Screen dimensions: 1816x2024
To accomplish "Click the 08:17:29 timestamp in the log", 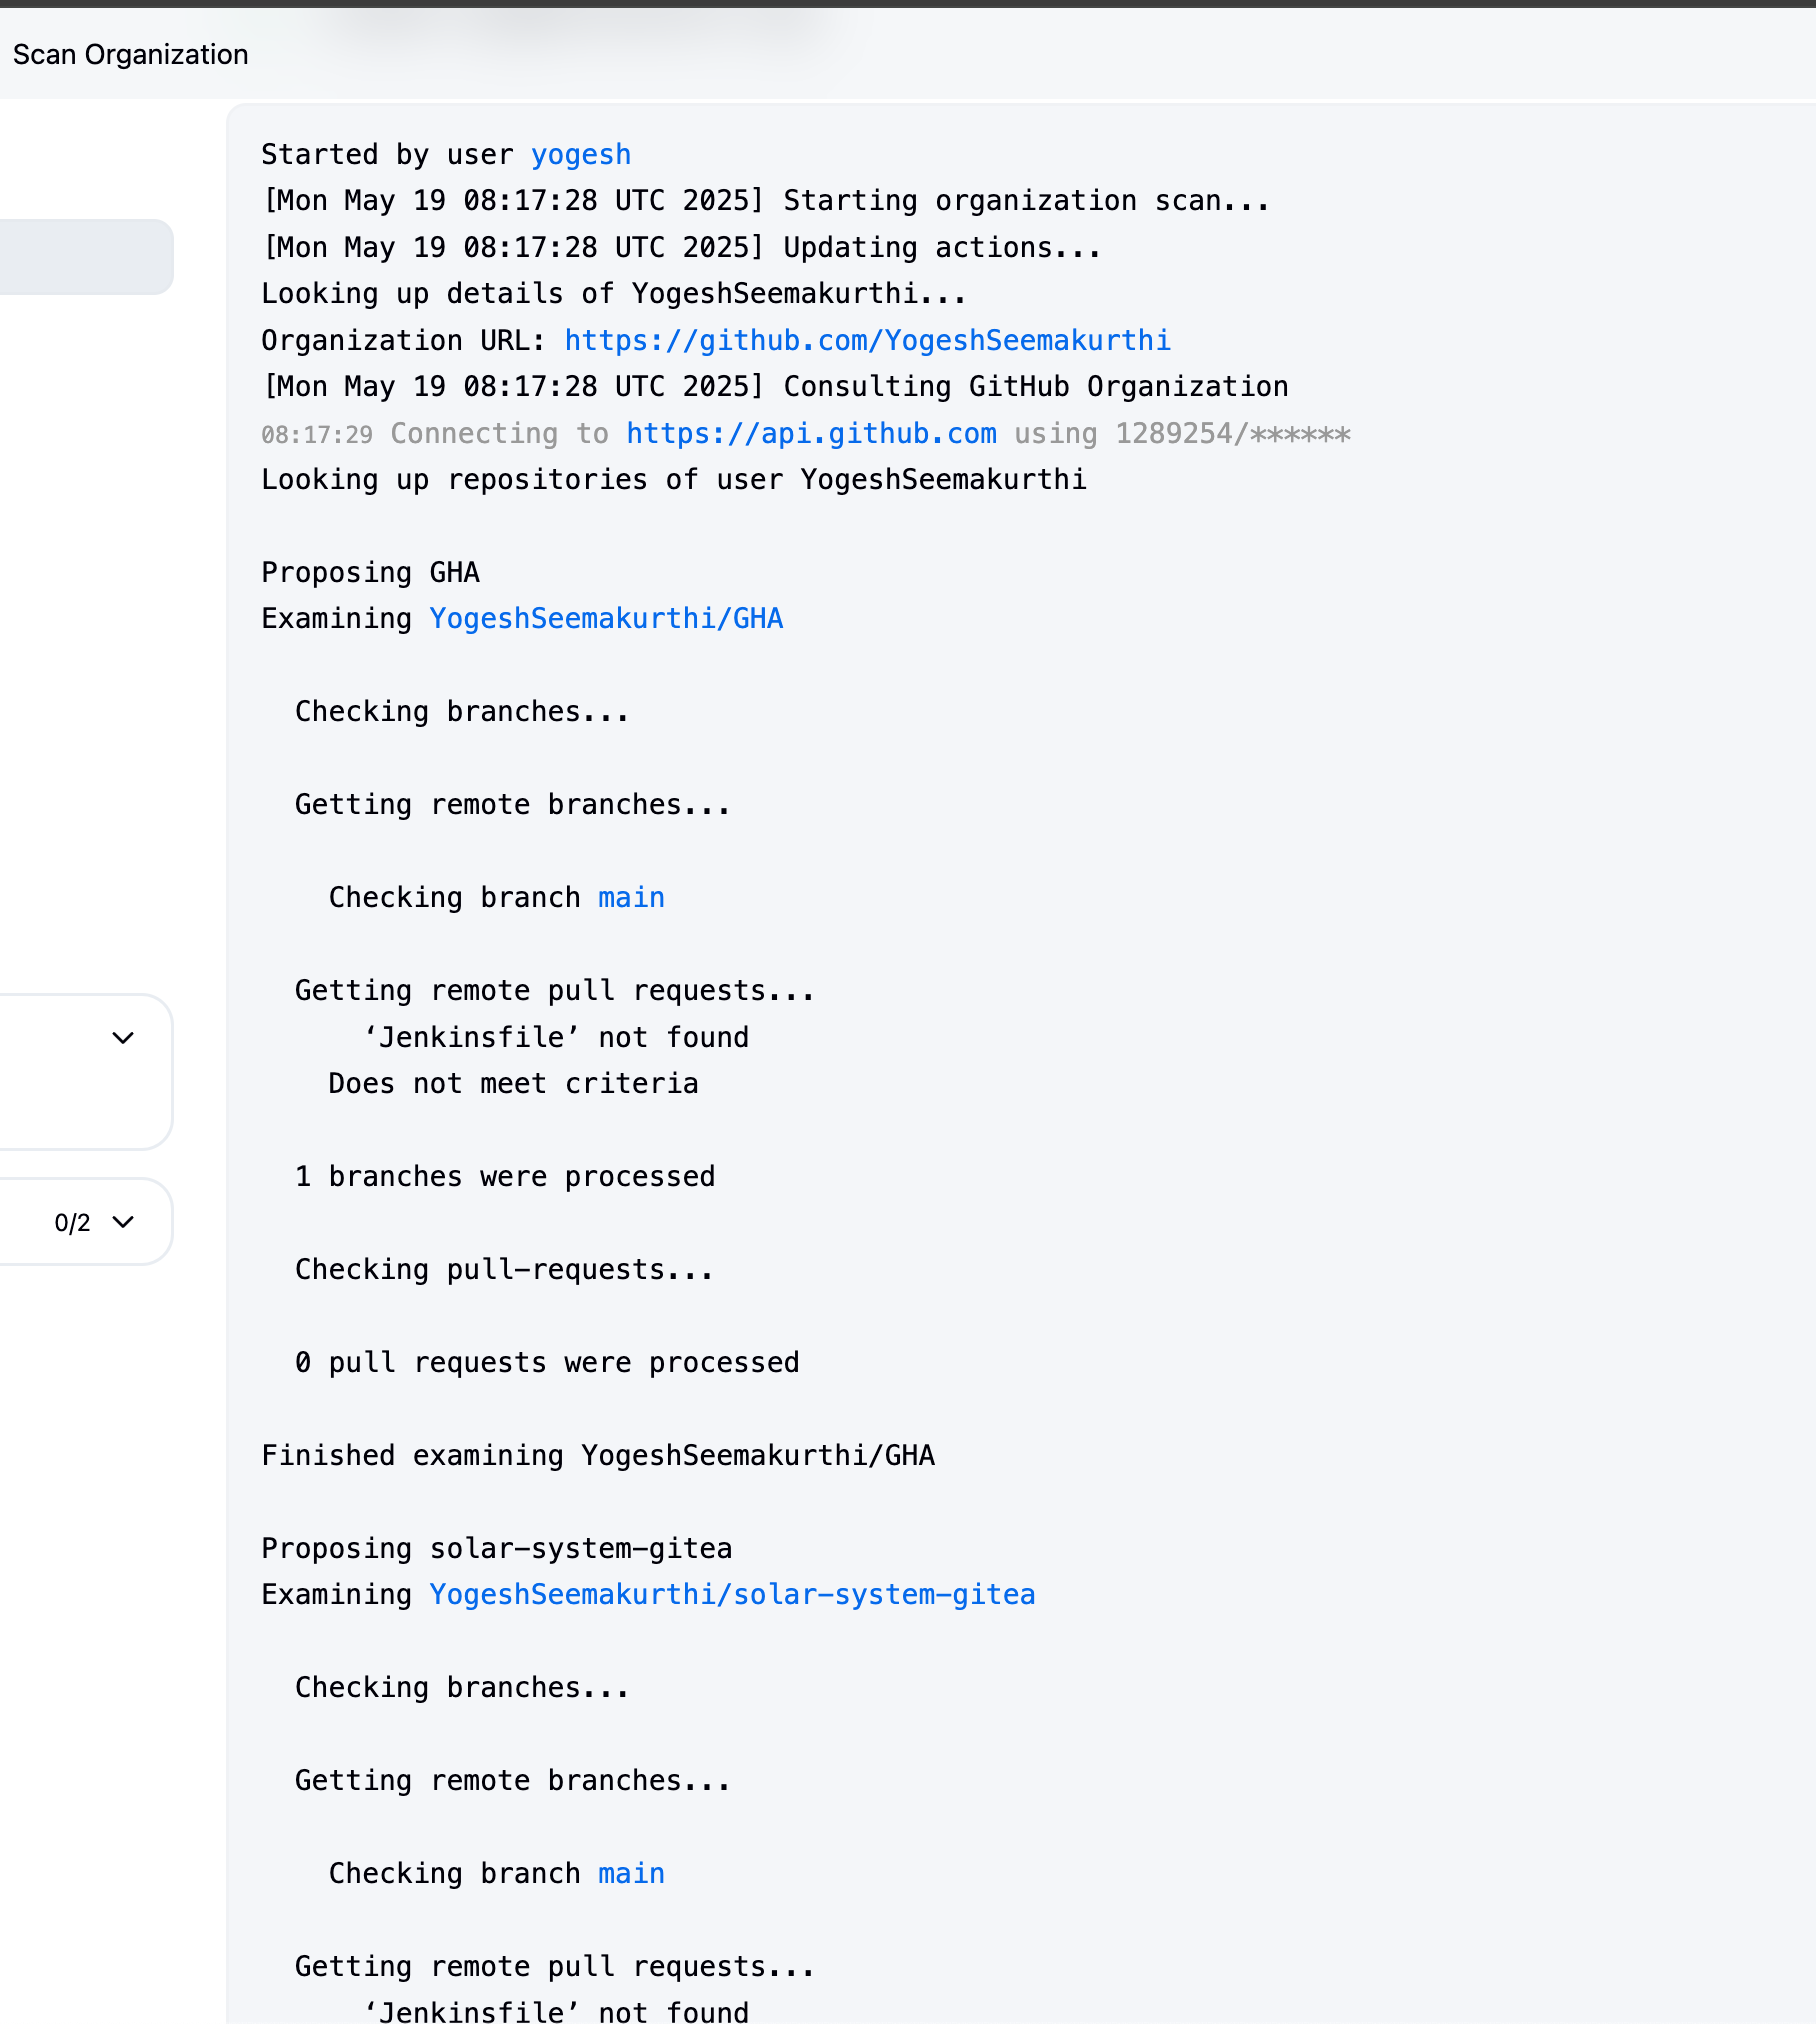I will click(x=316, y=435).
